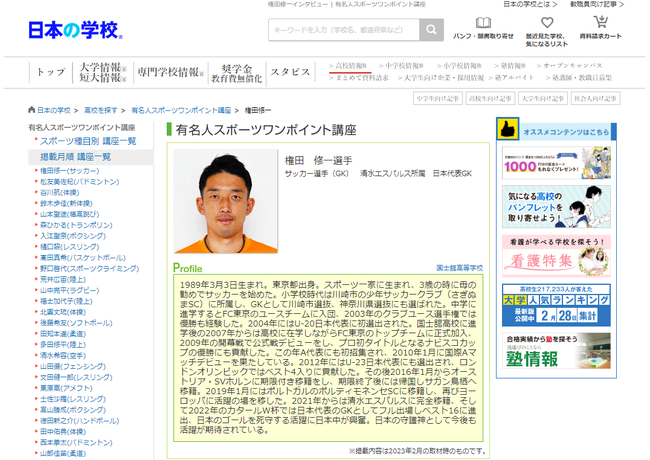Open 高校情報 in the sub navigation

pyautogui.click(x=350, y=66)
